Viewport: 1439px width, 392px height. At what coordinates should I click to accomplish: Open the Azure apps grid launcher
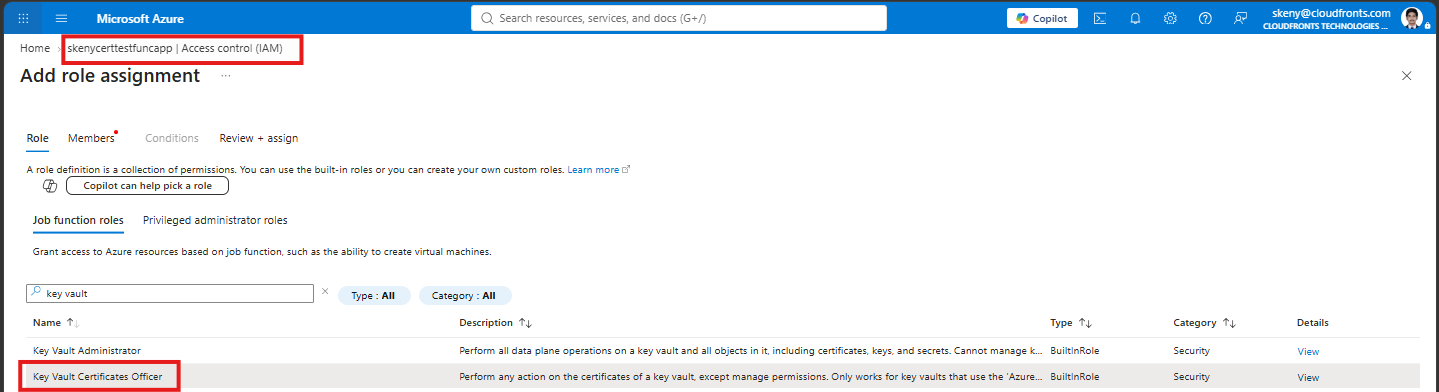[24, 18]
